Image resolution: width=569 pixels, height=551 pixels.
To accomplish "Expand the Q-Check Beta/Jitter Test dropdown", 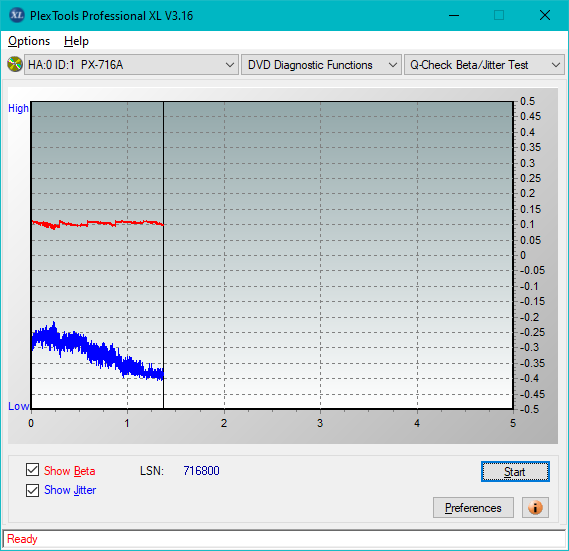I will (x=484, y=65).
